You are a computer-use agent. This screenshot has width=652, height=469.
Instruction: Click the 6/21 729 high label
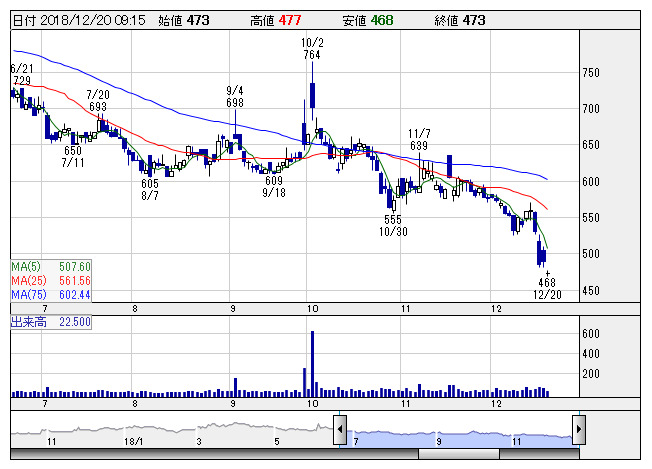20,73
